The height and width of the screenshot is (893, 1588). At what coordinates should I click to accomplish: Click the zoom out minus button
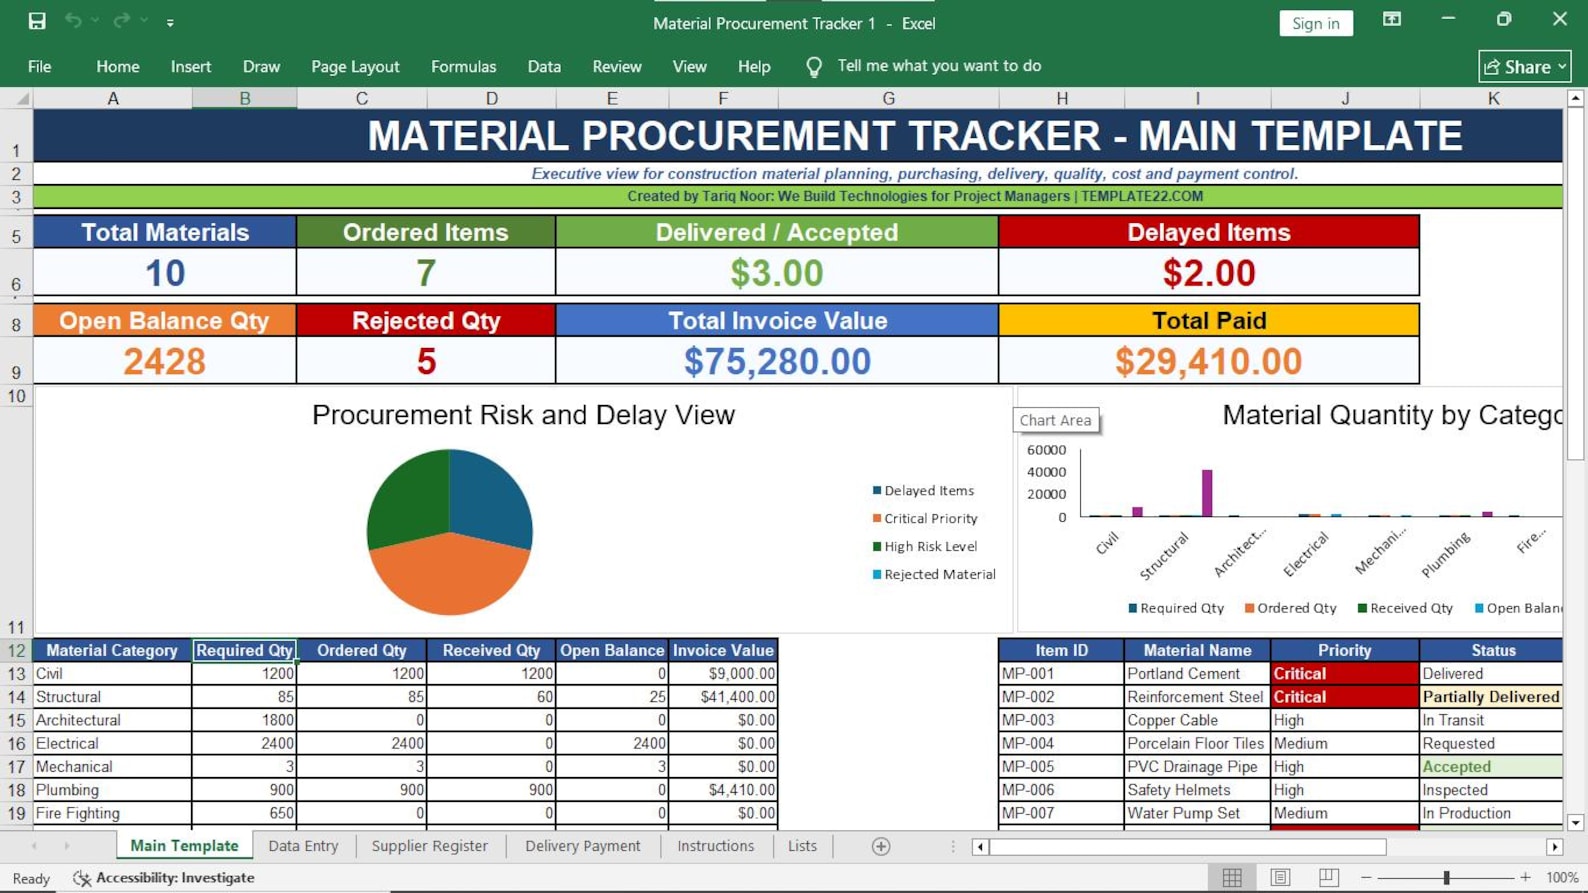tap(1366, 877)
